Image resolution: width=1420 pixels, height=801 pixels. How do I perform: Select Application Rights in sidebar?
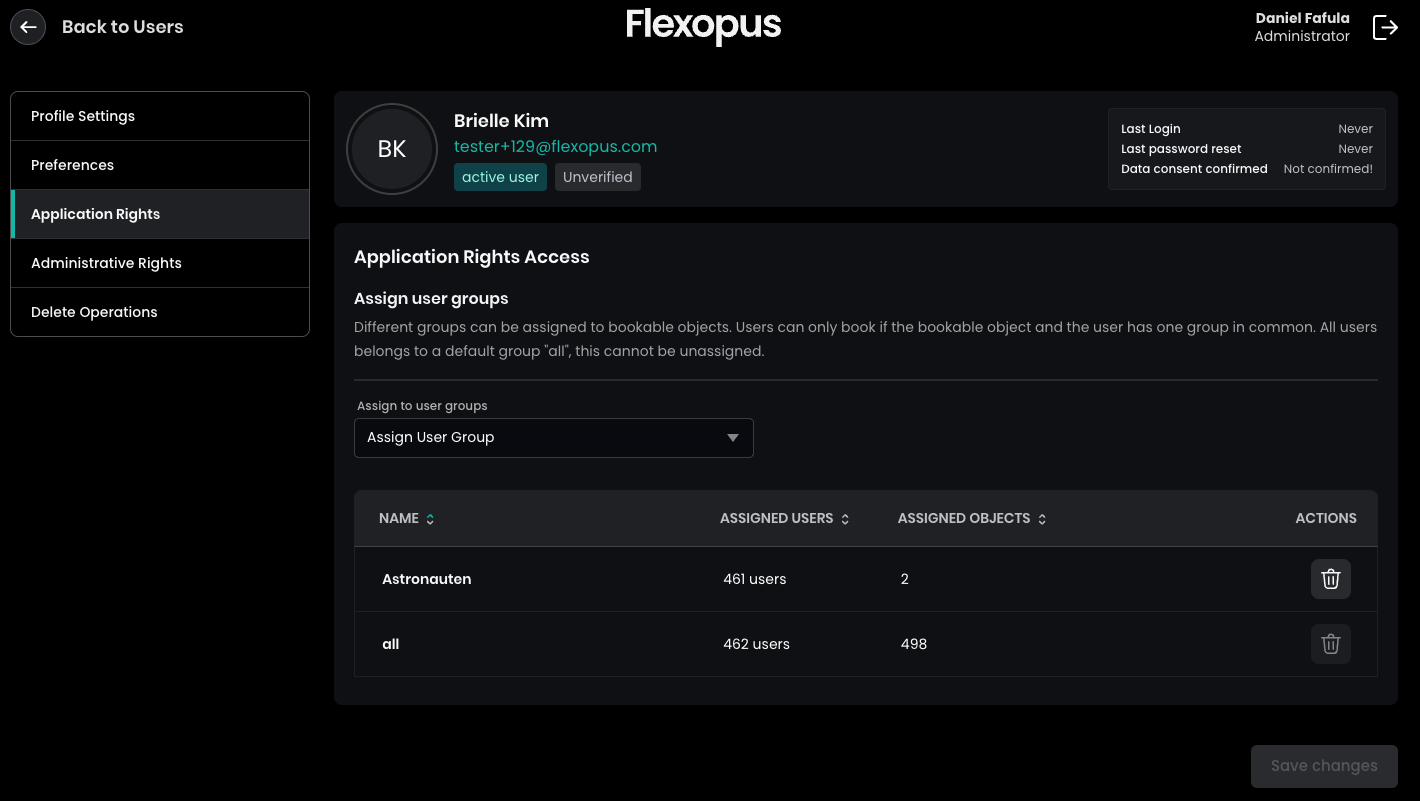[x=160, y=214]
